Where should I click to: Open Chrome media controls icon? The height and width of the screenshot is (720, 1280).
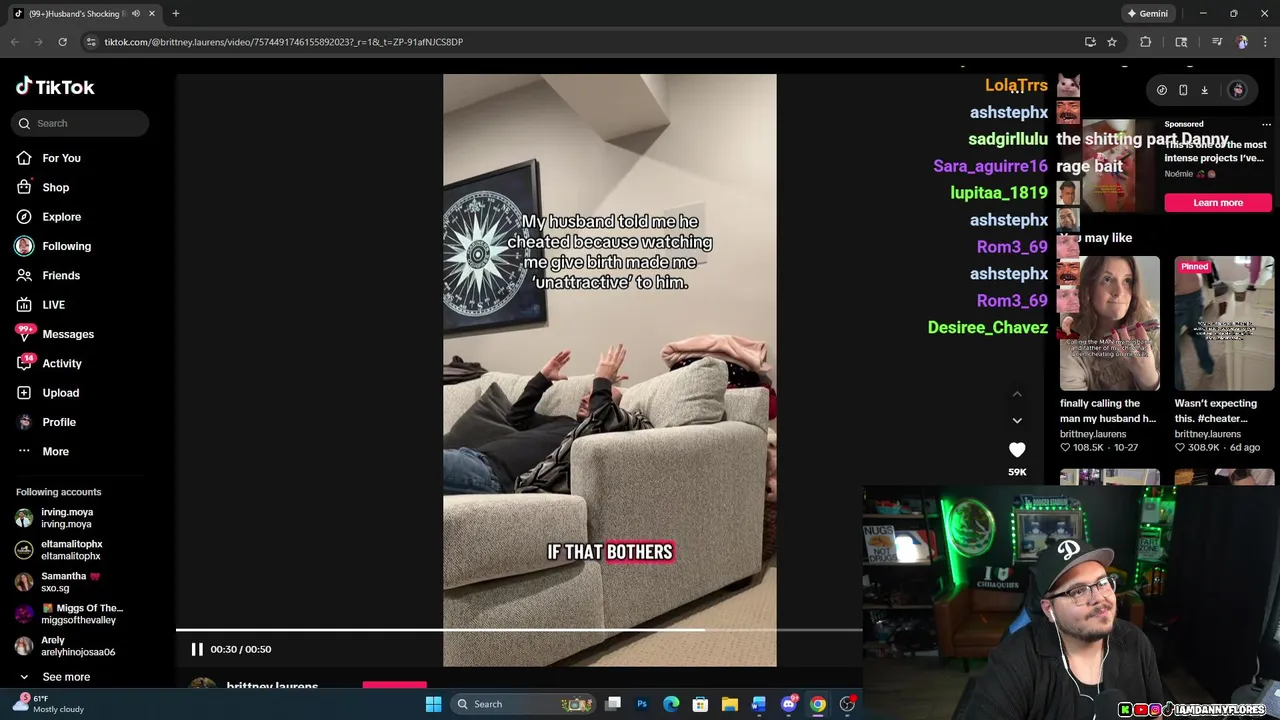coord(1217,42)
